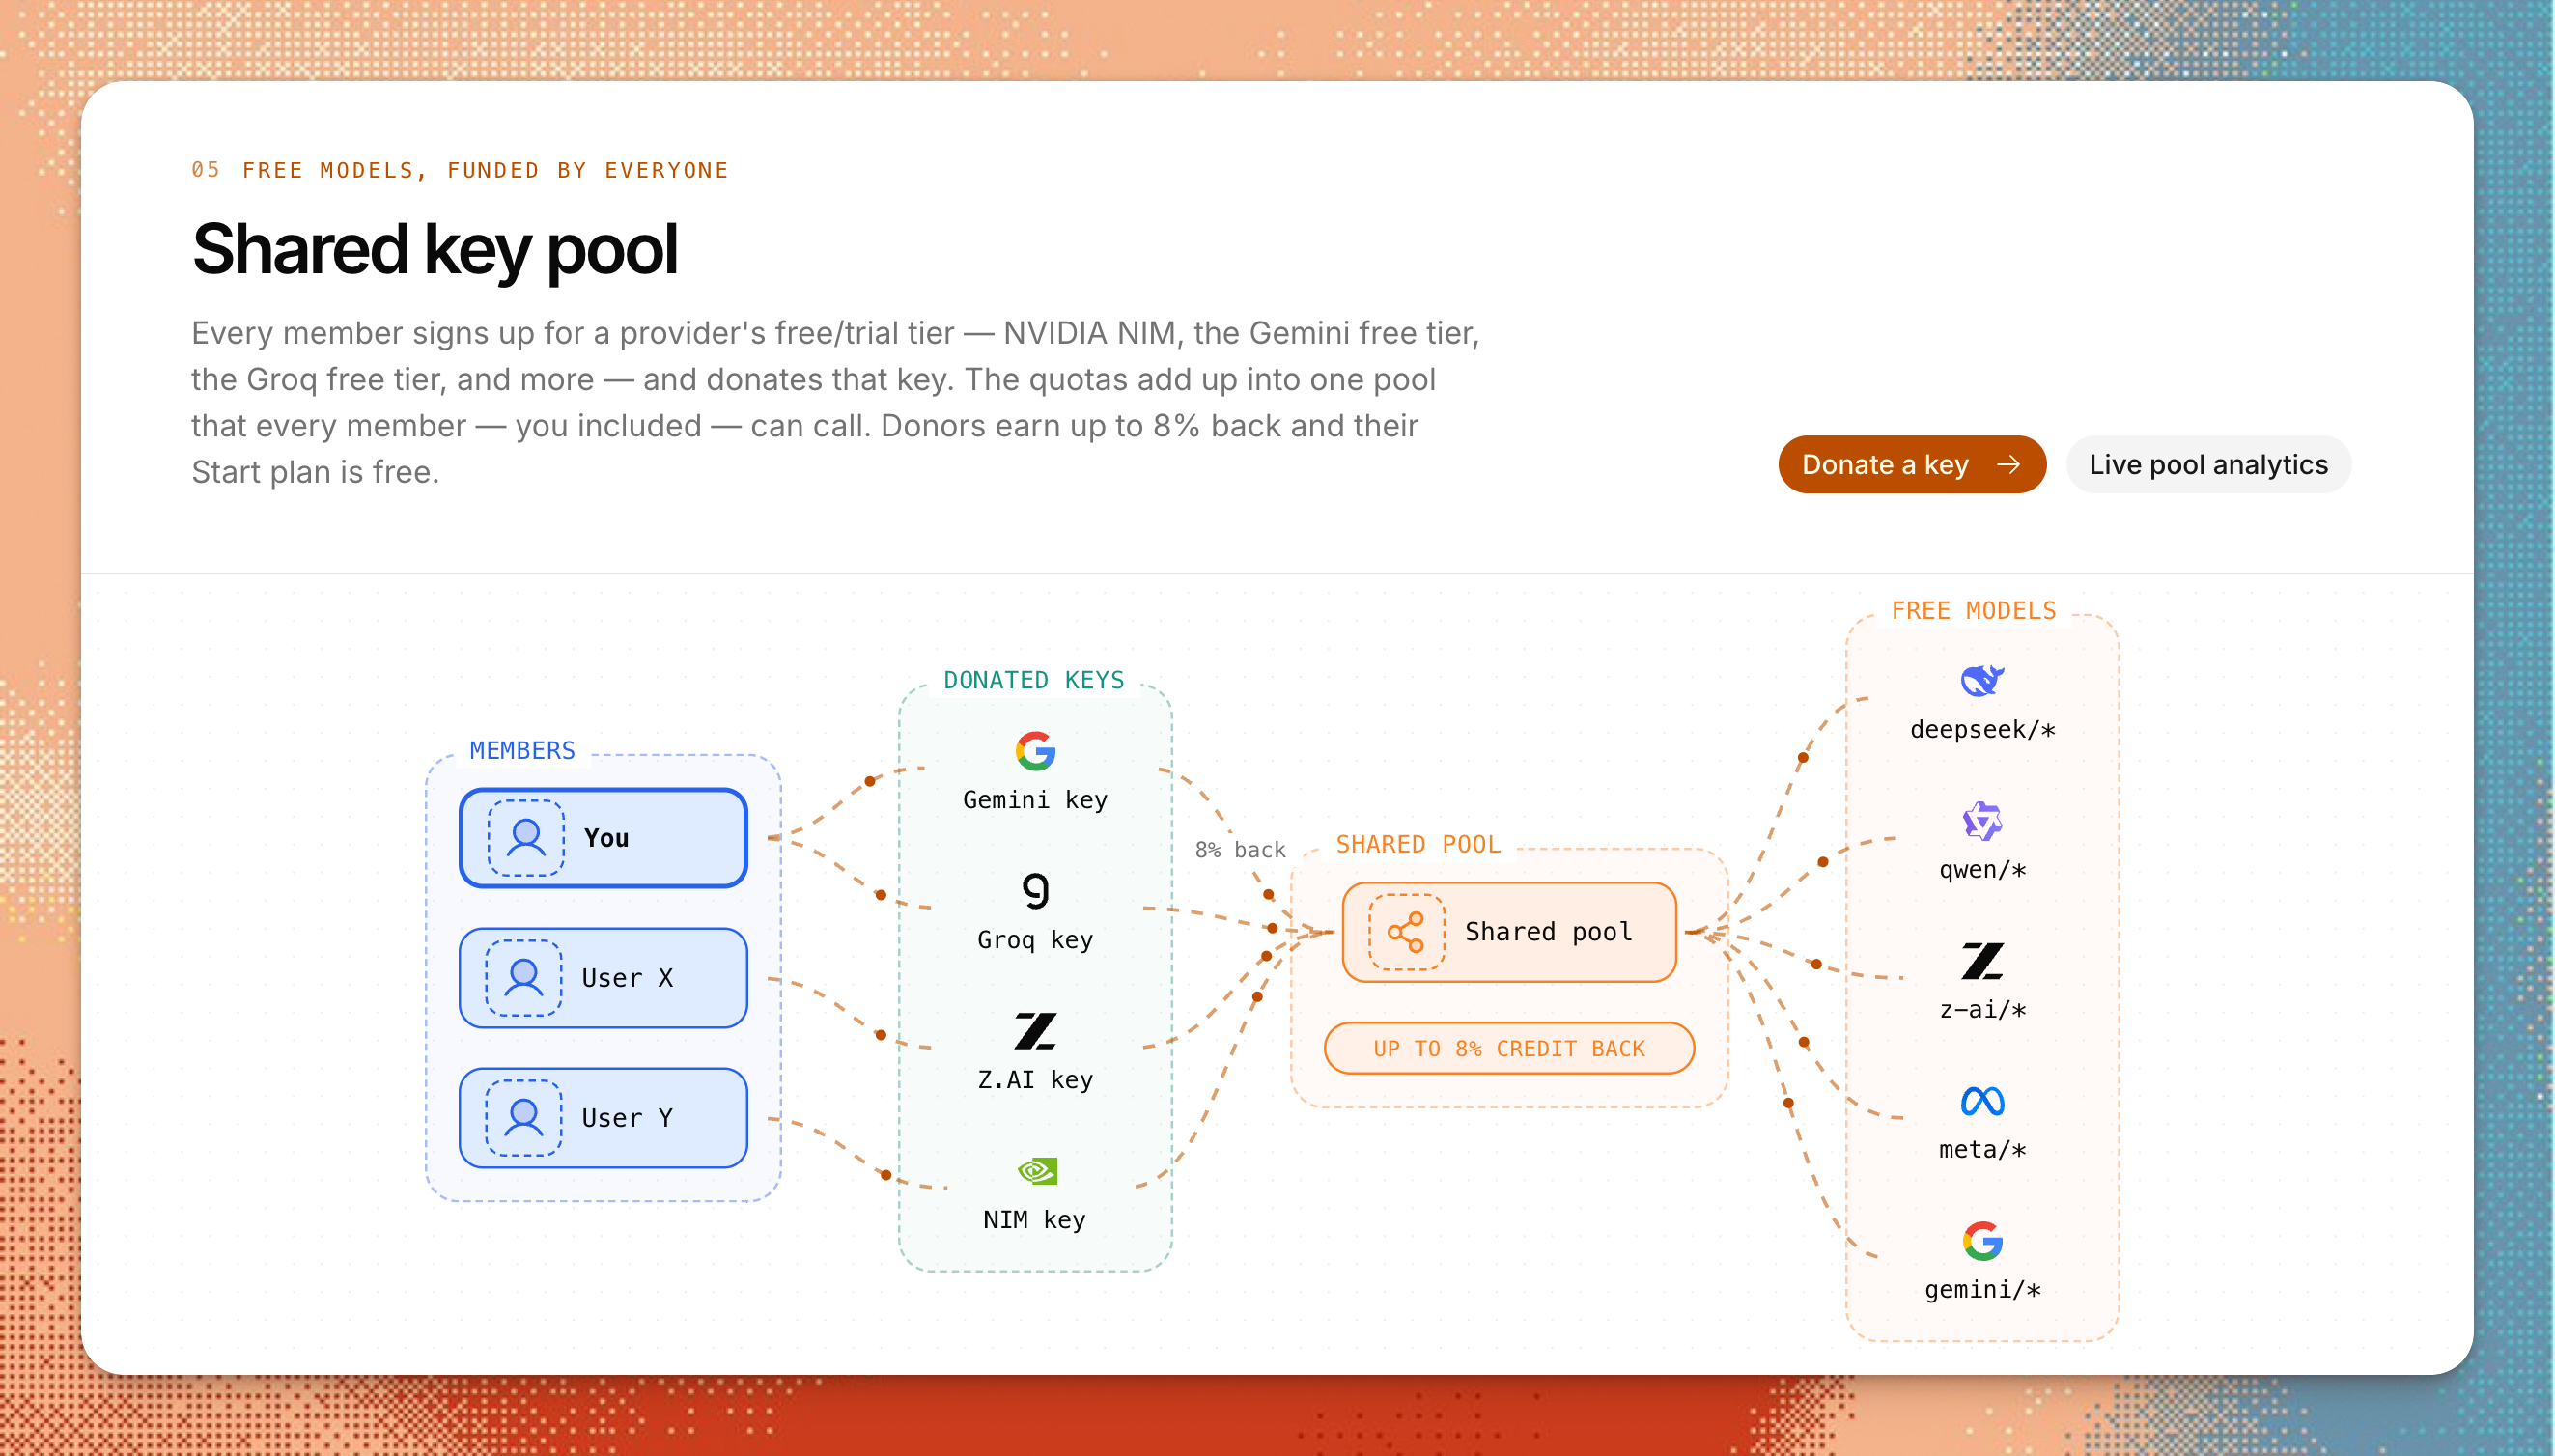Click the z-ai/* label
The width and height of the screenshot is (2555, 1456).
(x=1982, y=1009)
